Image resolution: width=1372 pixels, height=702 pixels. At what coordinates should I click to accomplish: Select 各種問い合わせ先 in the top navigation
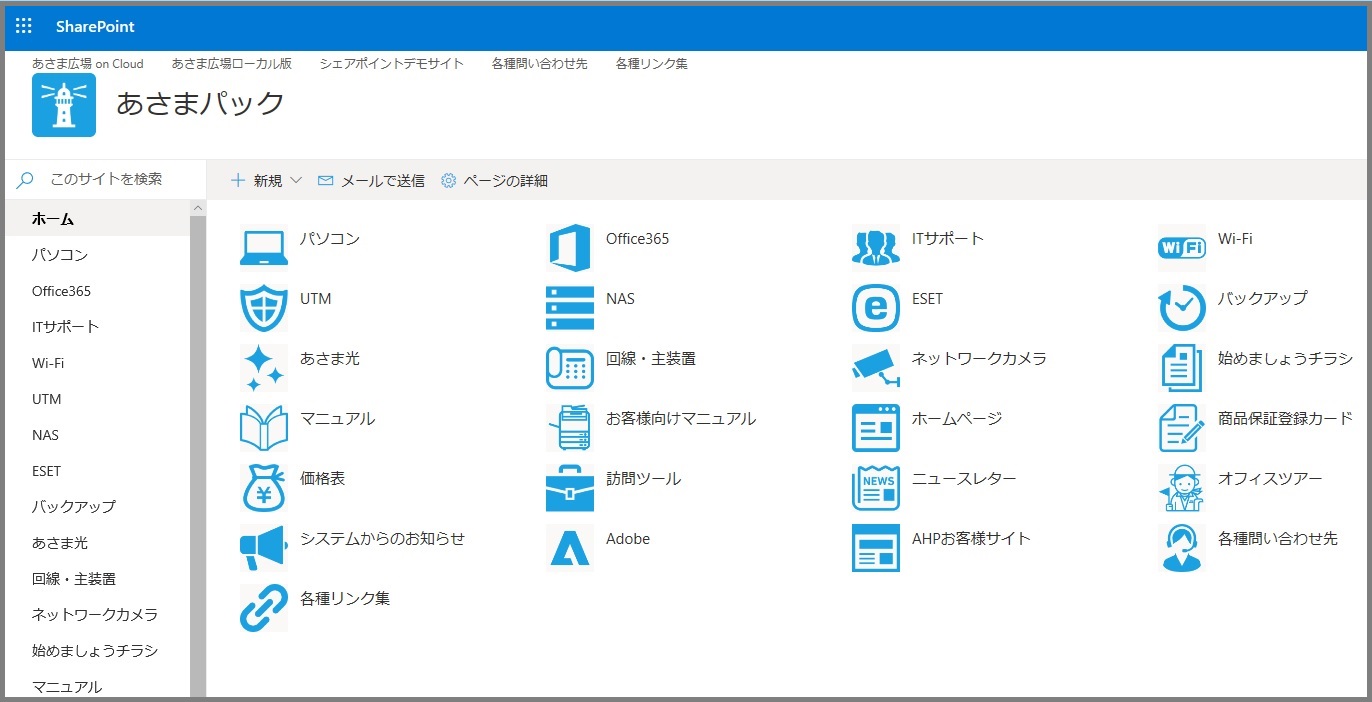tap(540, 63)
